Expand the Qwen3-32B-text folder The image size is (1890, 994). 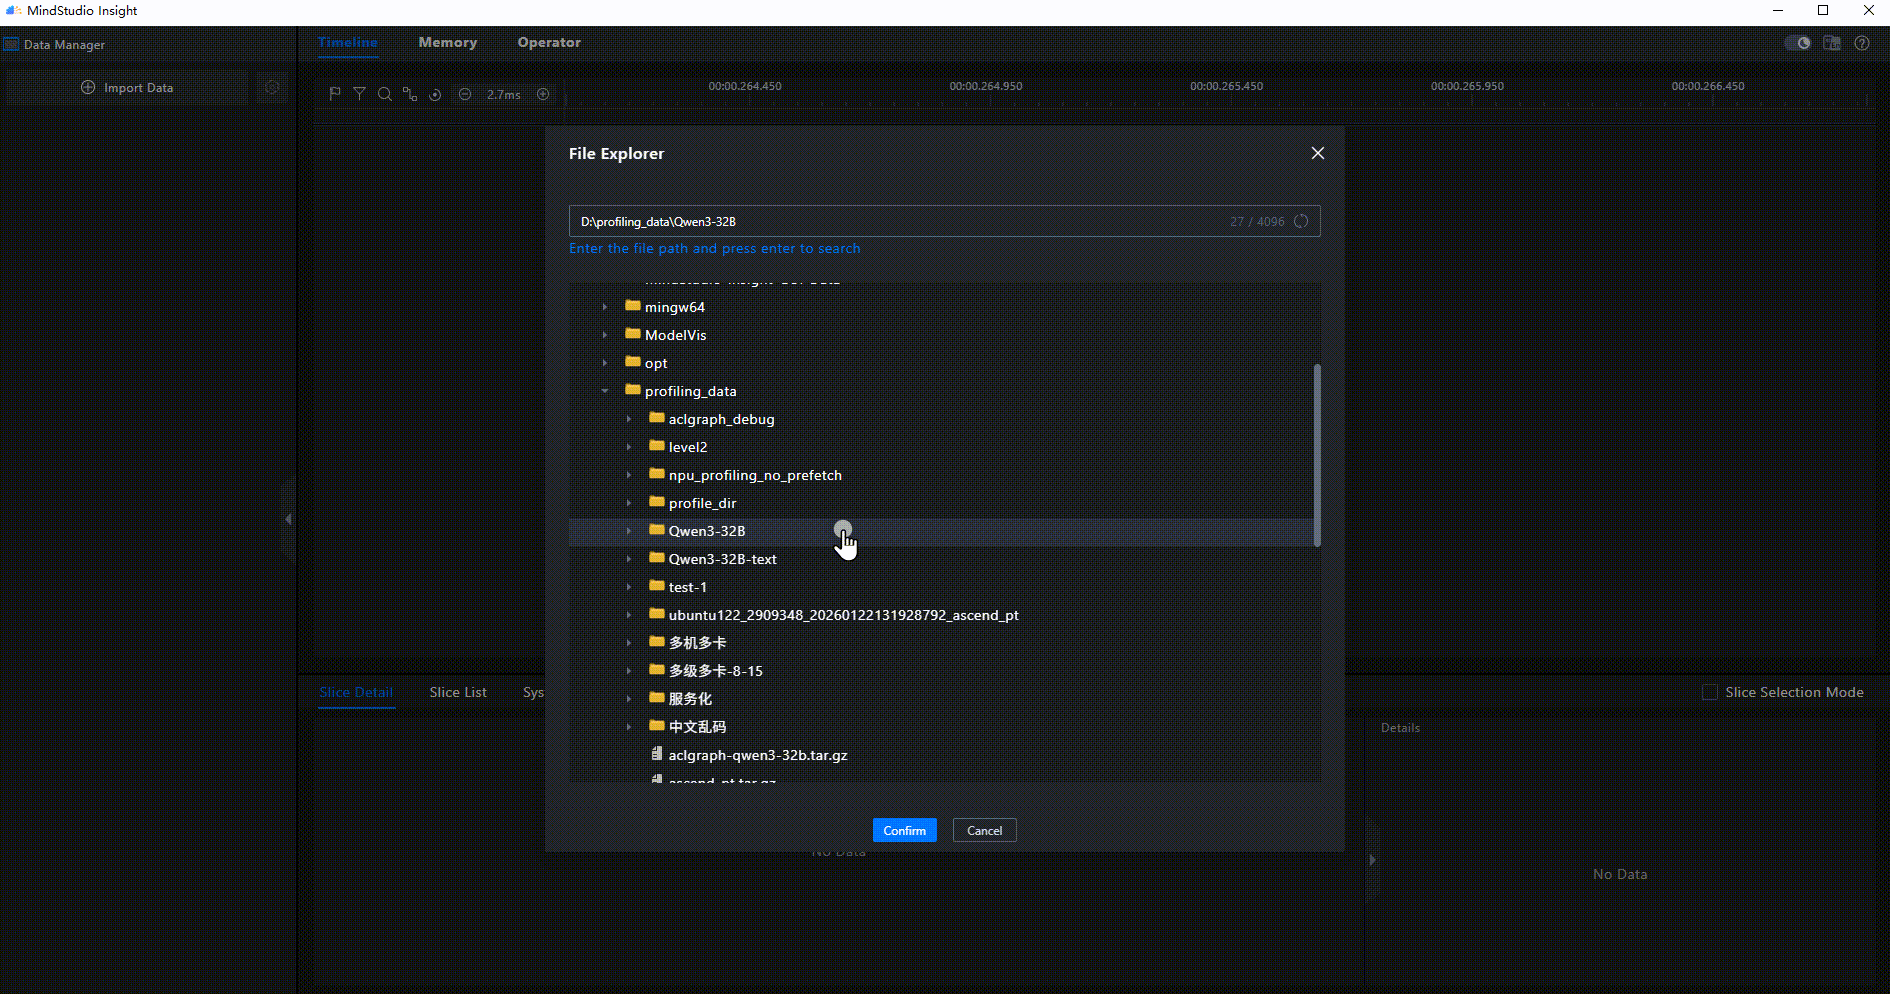coord(629,559)
